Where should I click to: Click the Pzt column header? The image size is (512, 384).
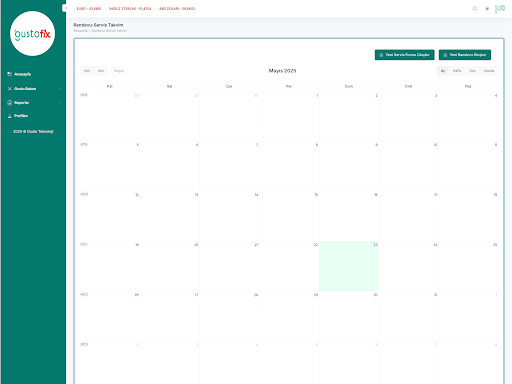pos(110,86)
